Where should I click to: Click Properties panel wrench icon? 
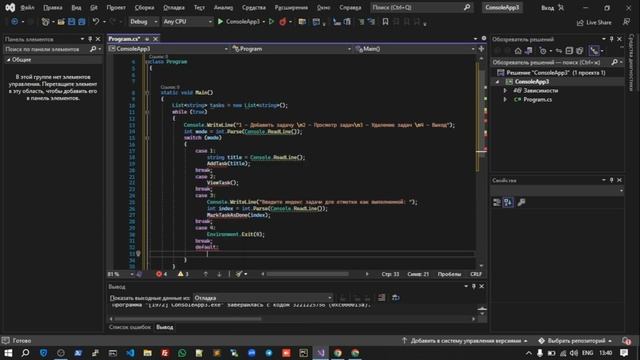point(521,202)
